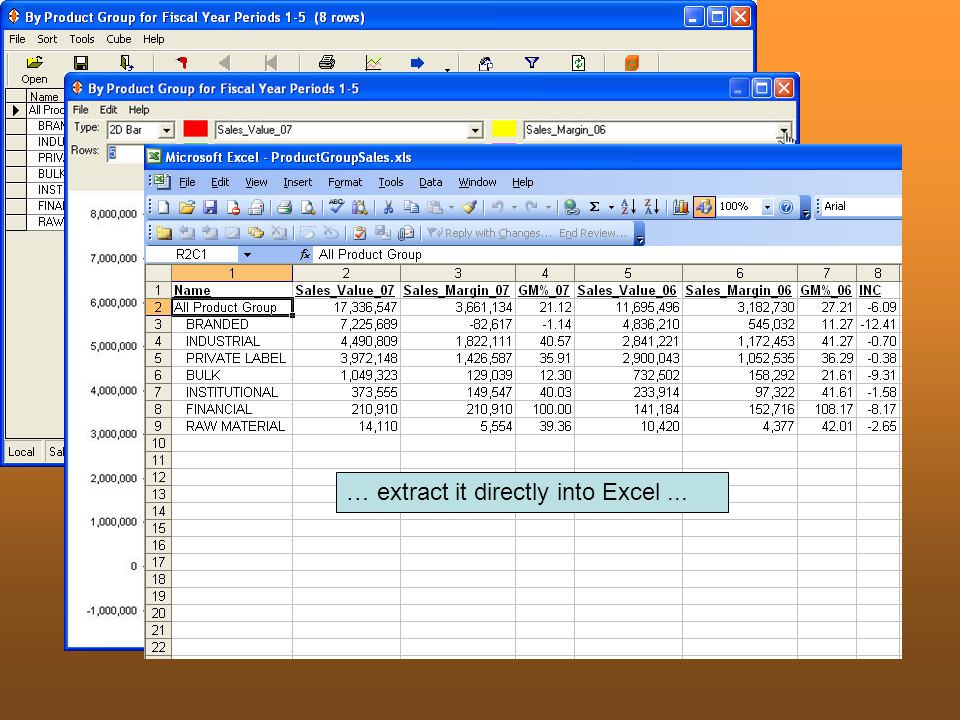Open the line chart icon in back window
The image size is (960, 720).
pyautogui.click(x=373, y=62)
